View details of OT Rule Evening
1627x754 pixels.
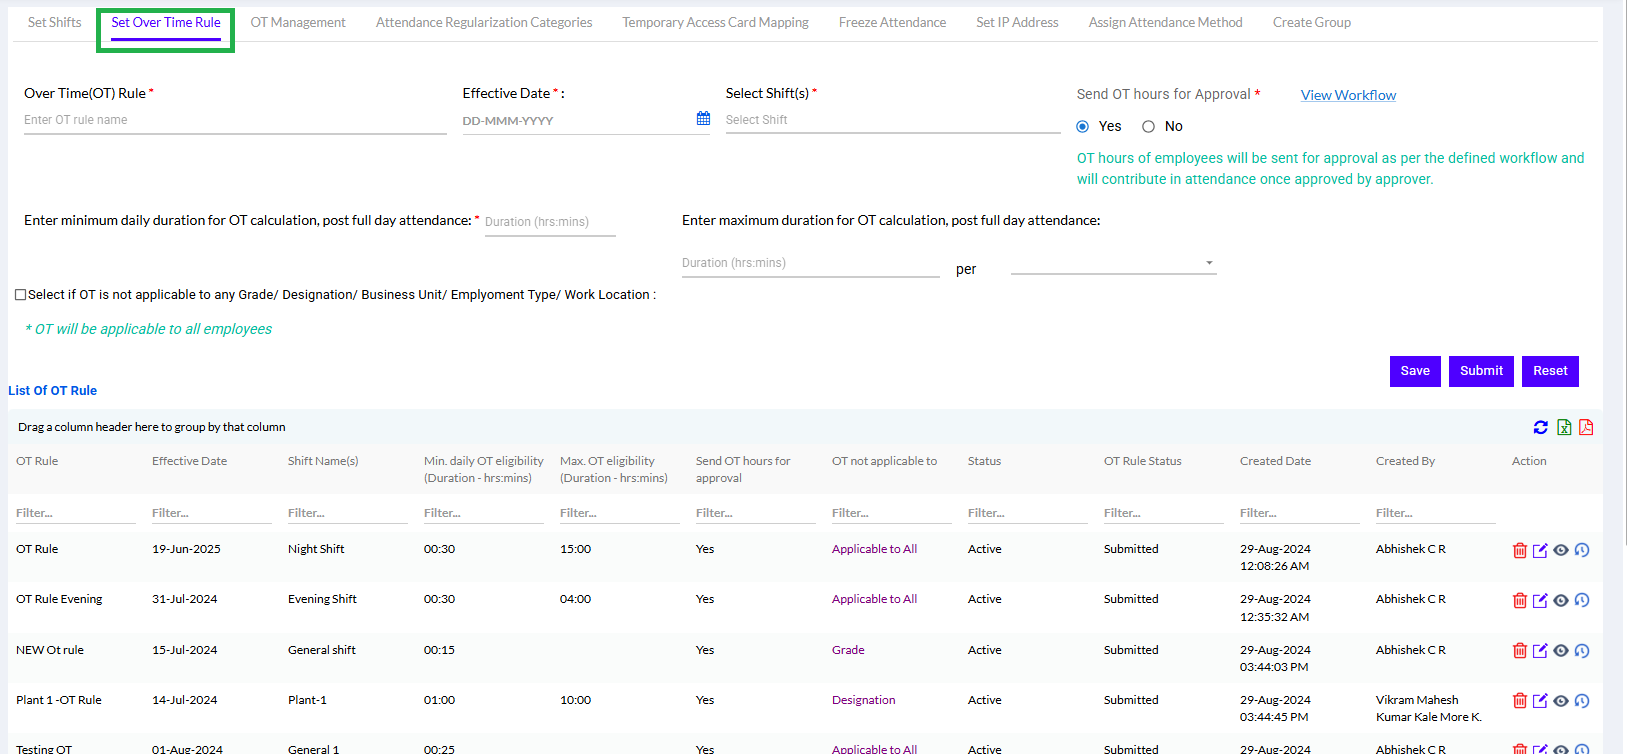pyautogui.click(x=1561, y=600)
